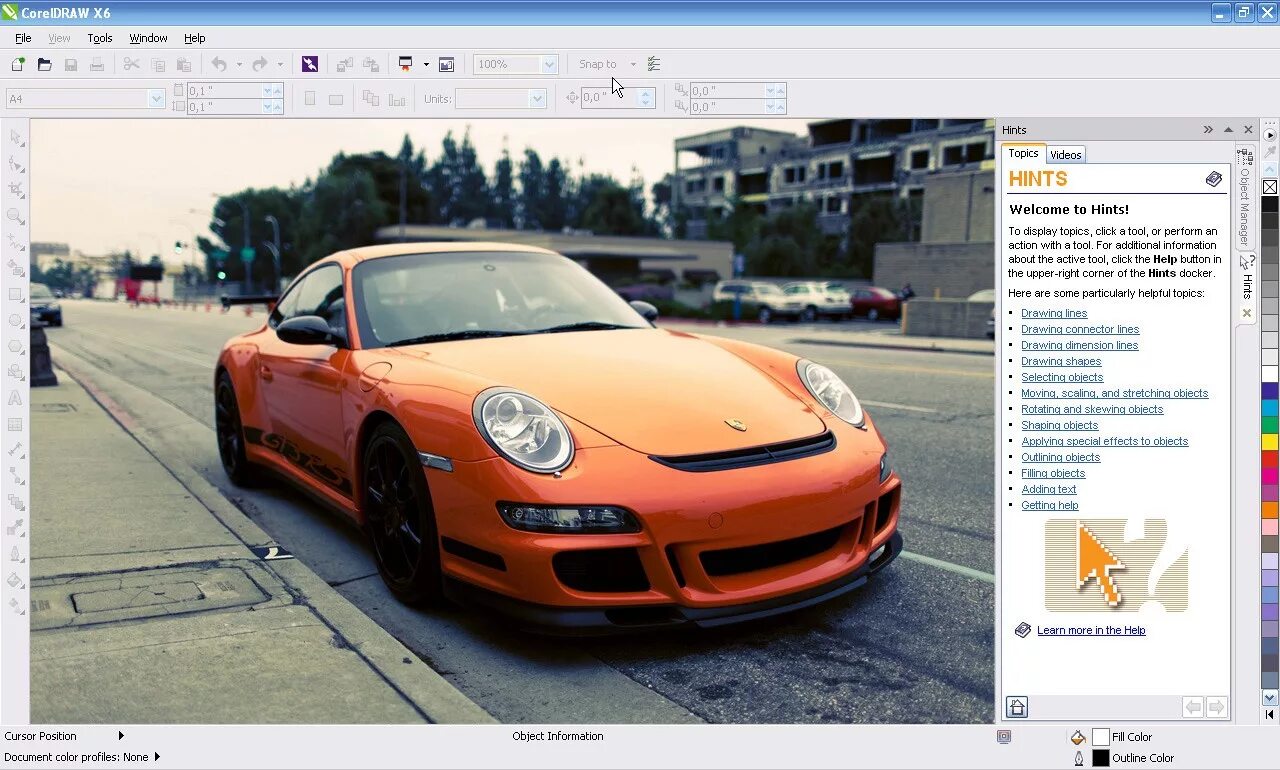The height and width of the screenshot is (770, 1280).
Task: Click the Fill Color box in status bar
Action: (x=1101, y=737)
